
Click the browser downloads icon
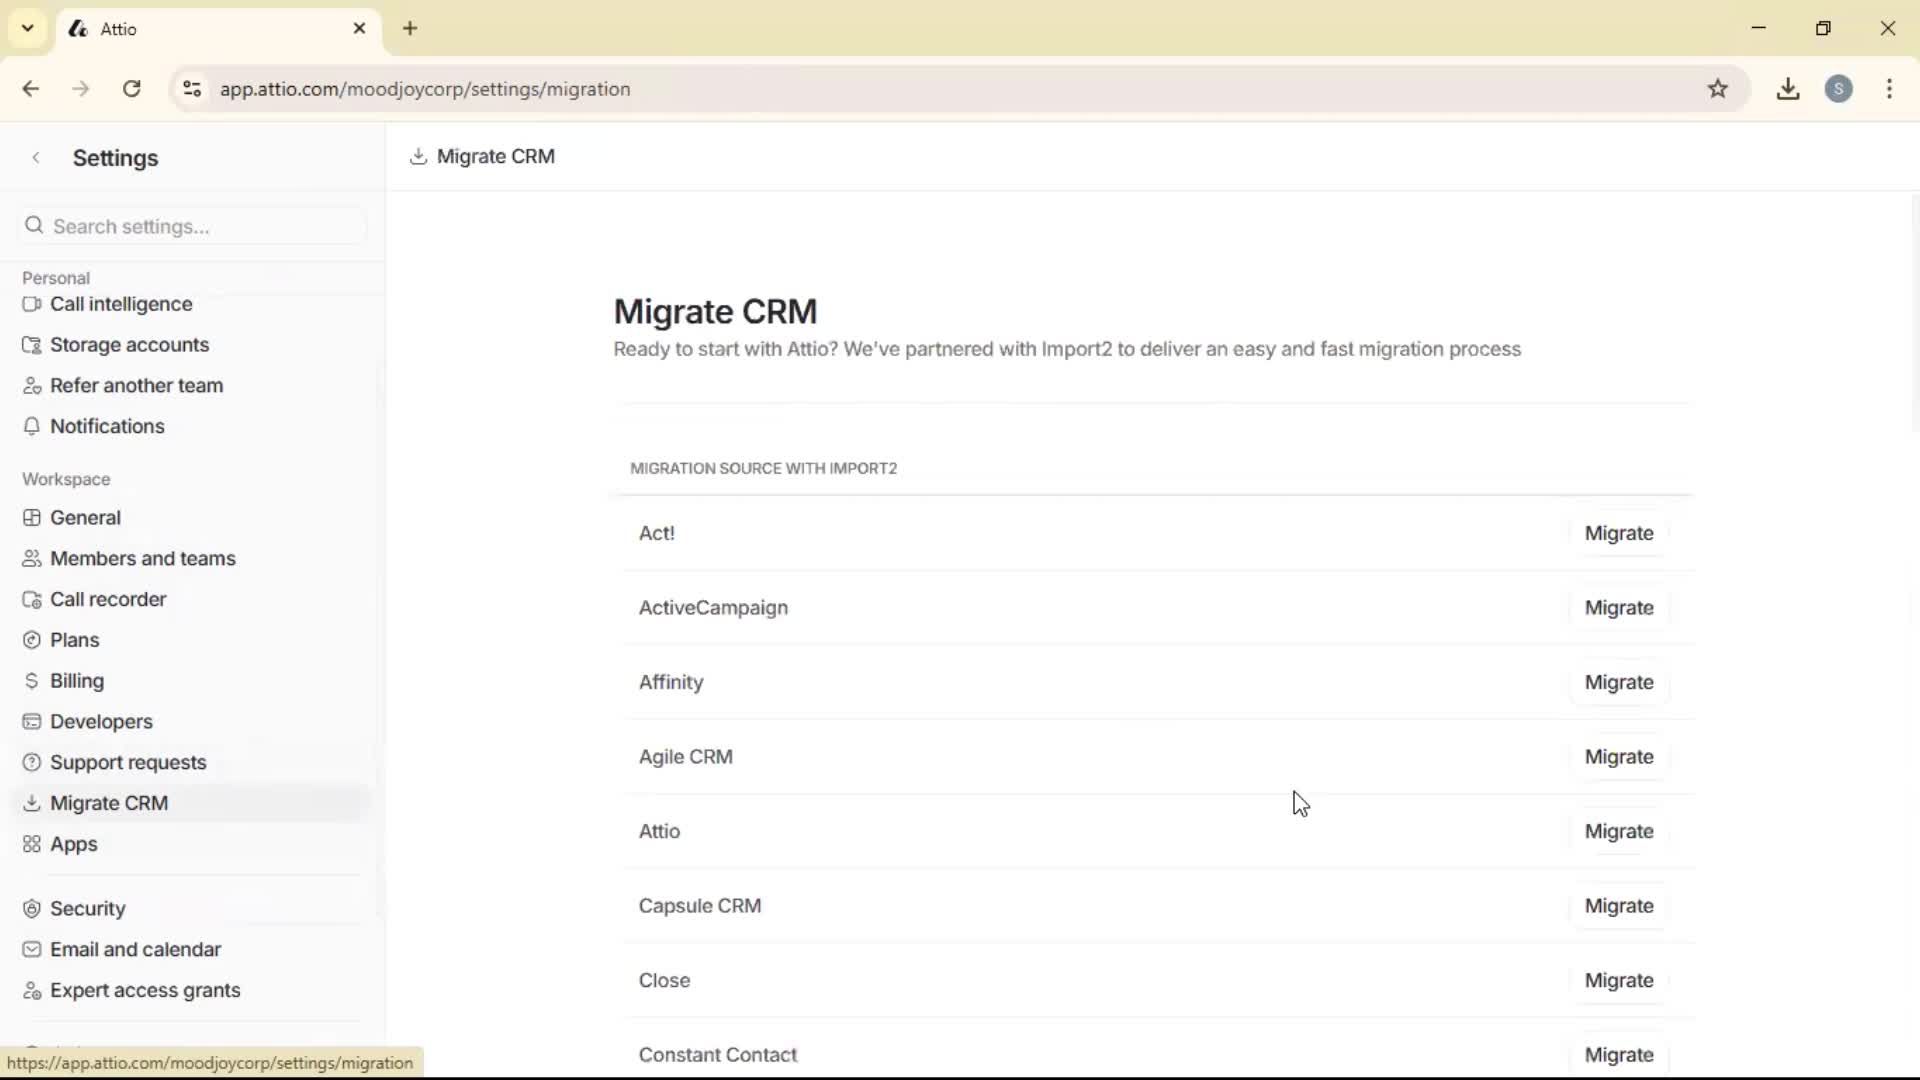coord(1789,89)
